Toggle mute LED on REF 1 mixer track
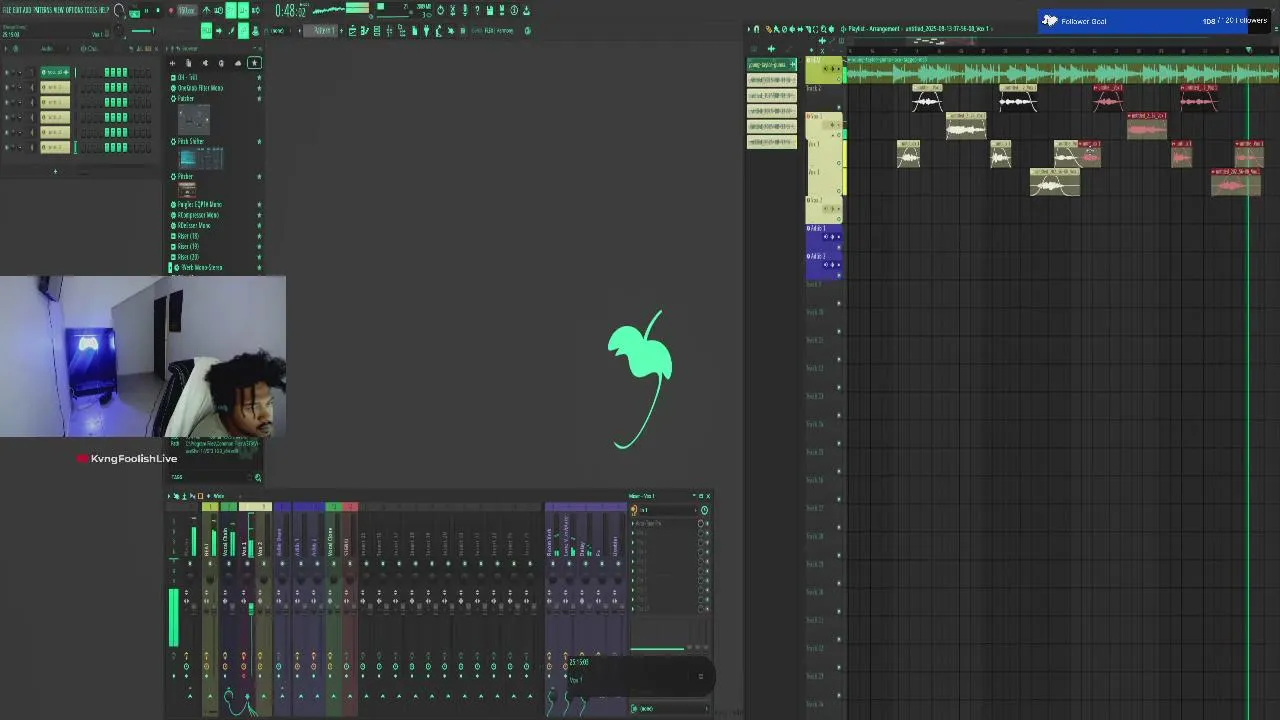The image size is (1280, 720). pyautogui.click(x=209, y=563)
